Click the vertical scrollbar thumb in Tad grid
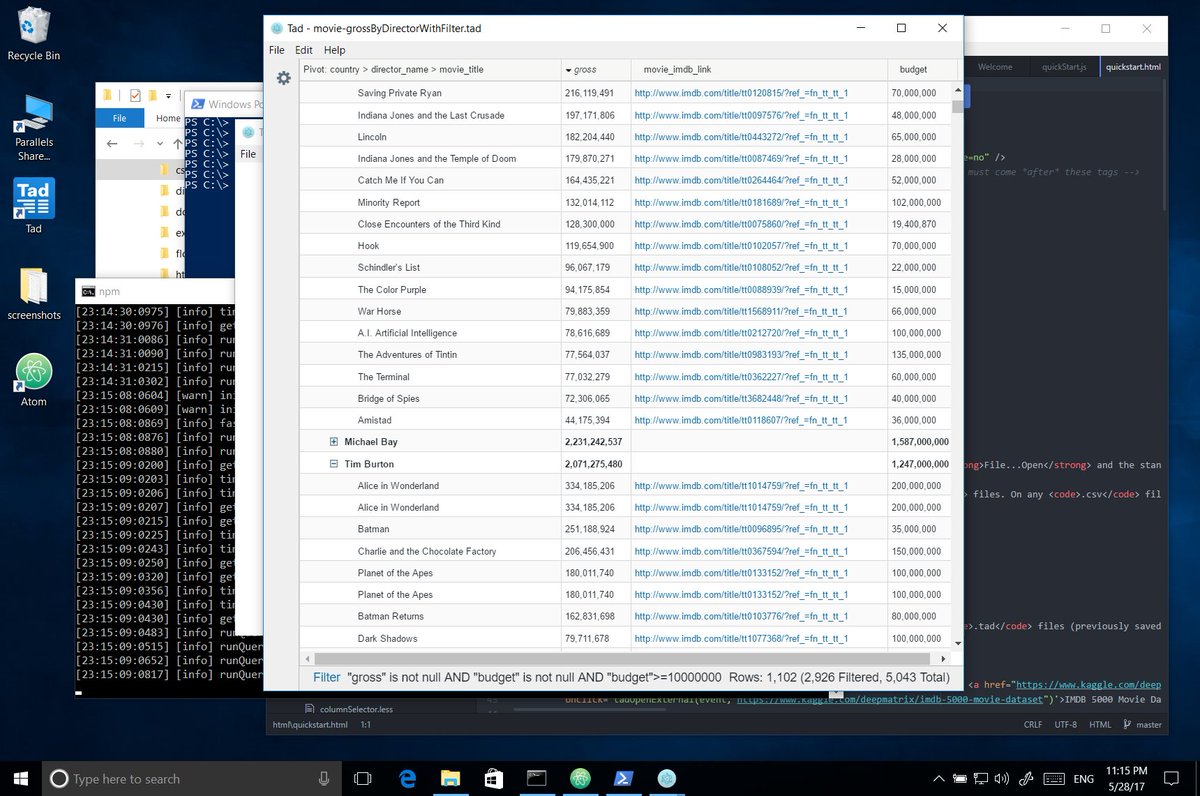 click(x=957, y=106)
